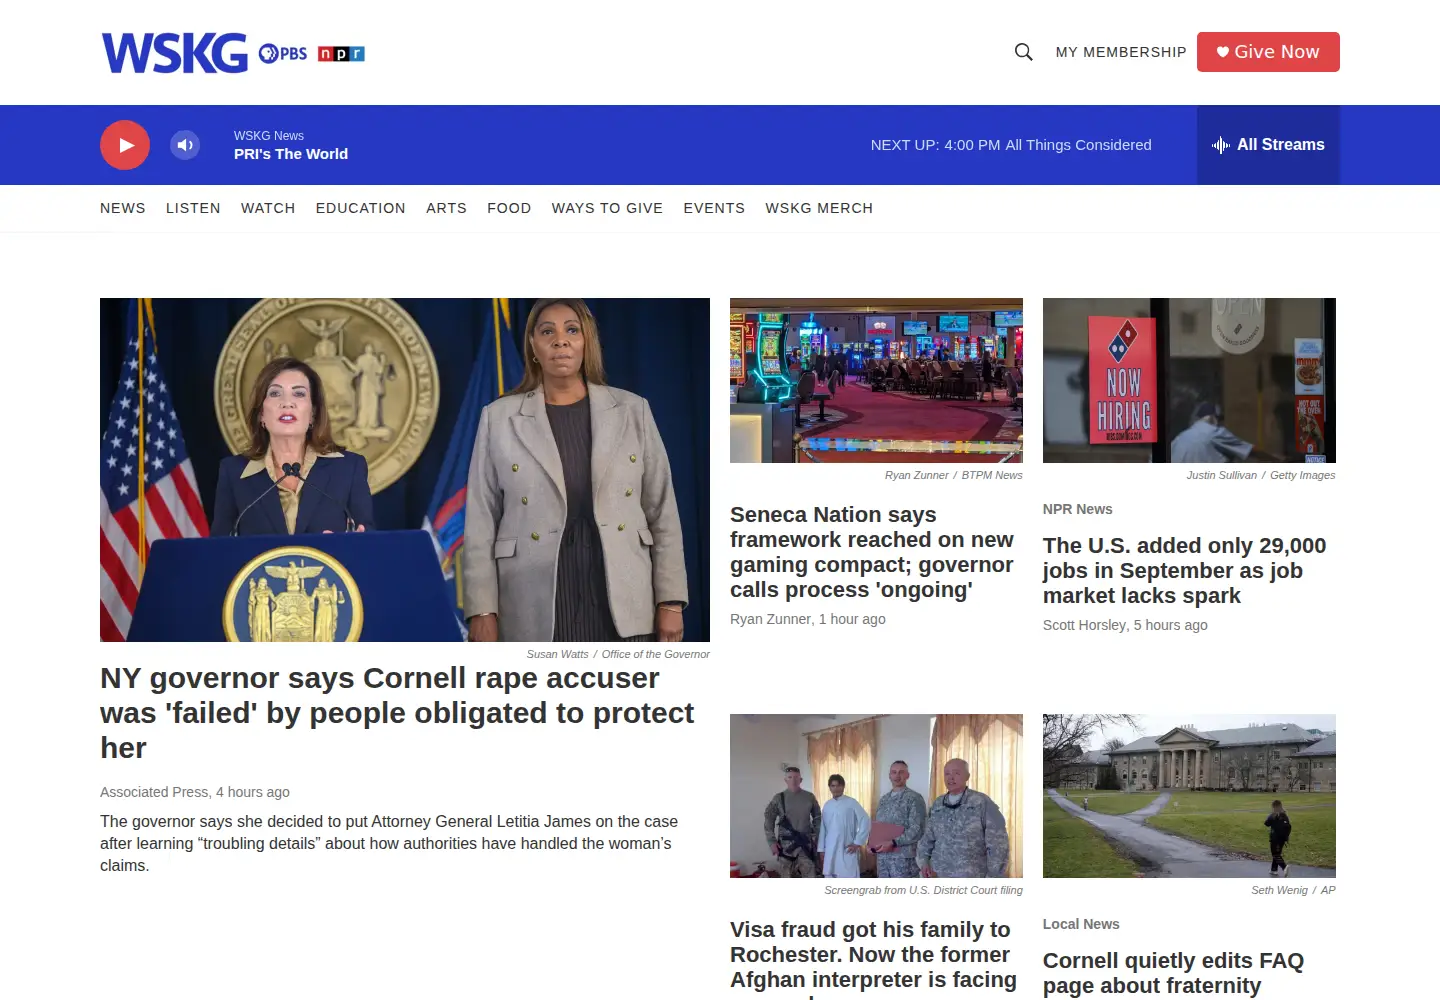Click PRI's The World program title
The height and width of the screenshot is (1000, 1440).
[291, 154]
